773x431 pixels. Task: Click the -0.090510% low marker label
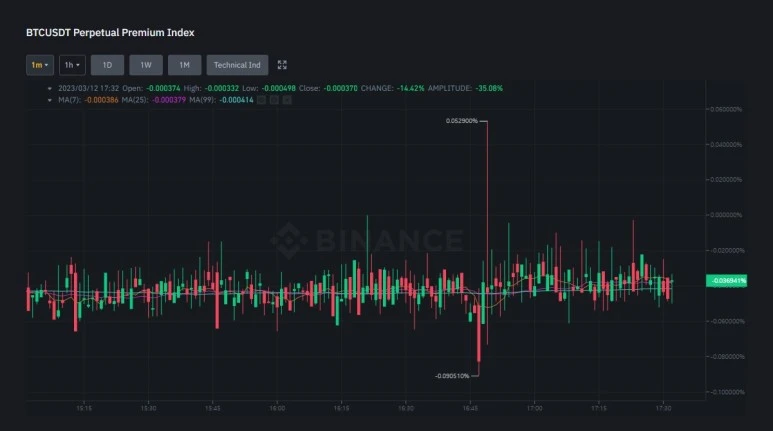pyautogui.click(x=452, y=376)
